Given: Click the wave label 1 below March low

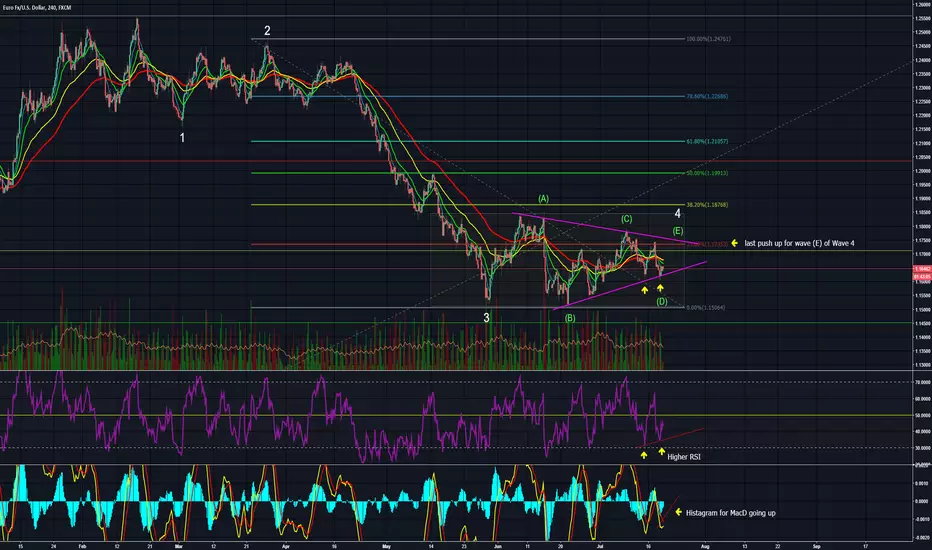Looking at the screenshot, I should coord(182,137).
